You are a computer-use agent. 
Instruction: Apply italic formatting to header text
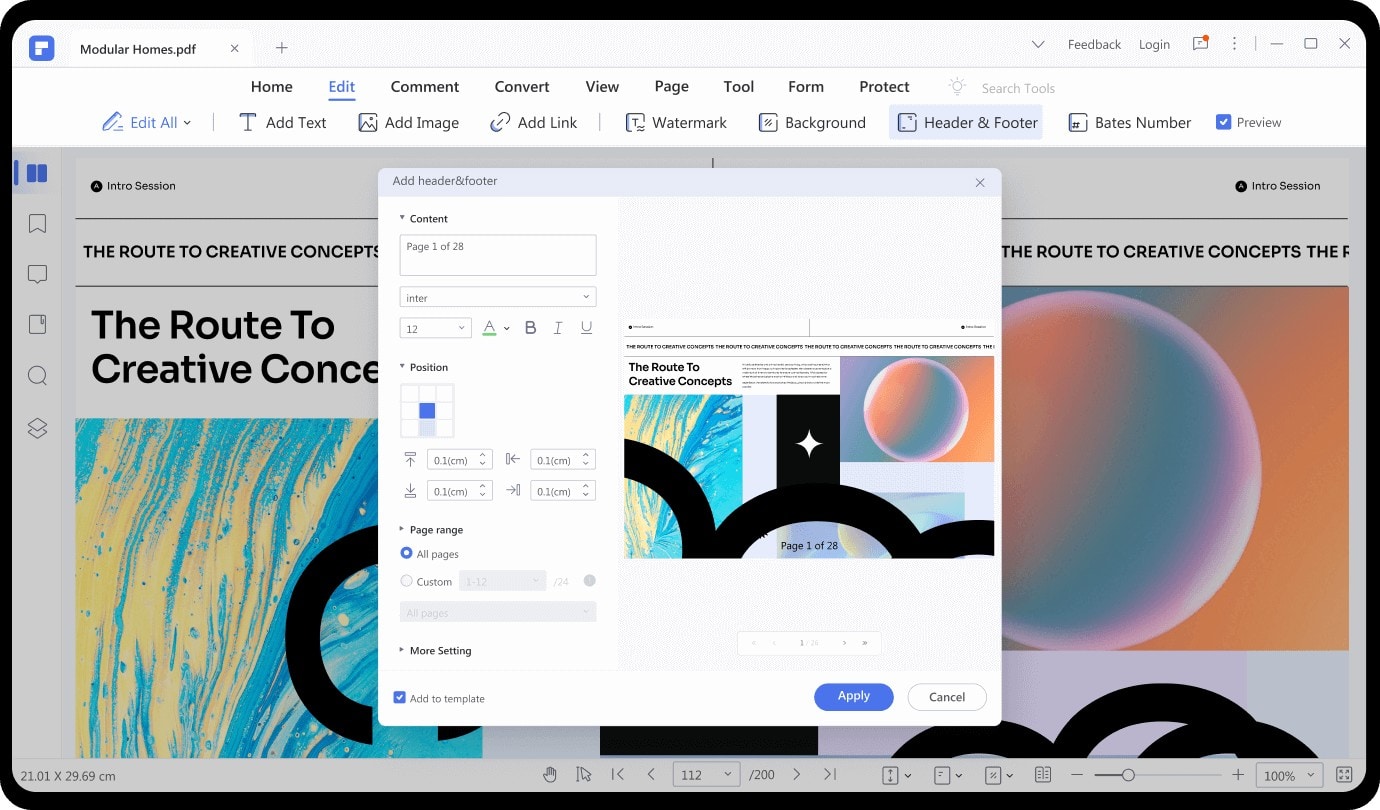coord(558,328)
